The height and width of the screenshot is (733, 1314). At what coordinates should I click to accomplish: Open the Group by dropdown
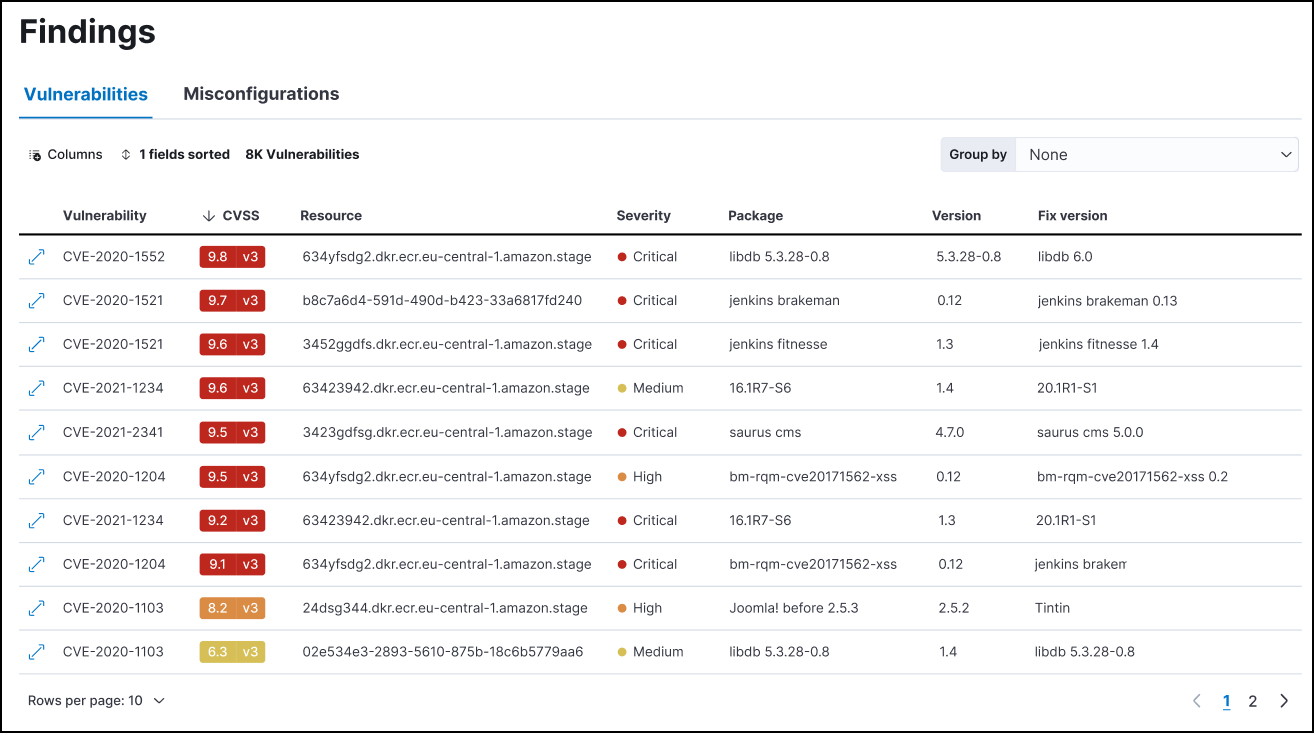(1157, 154)
